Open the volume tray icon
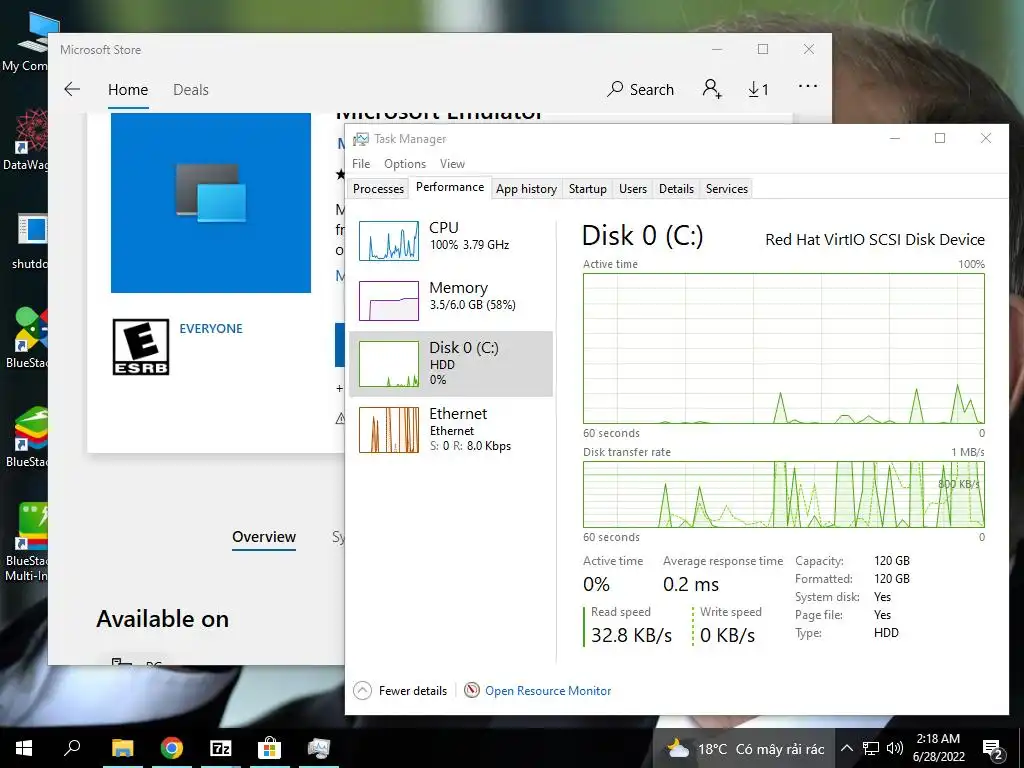 pos(895,748)
